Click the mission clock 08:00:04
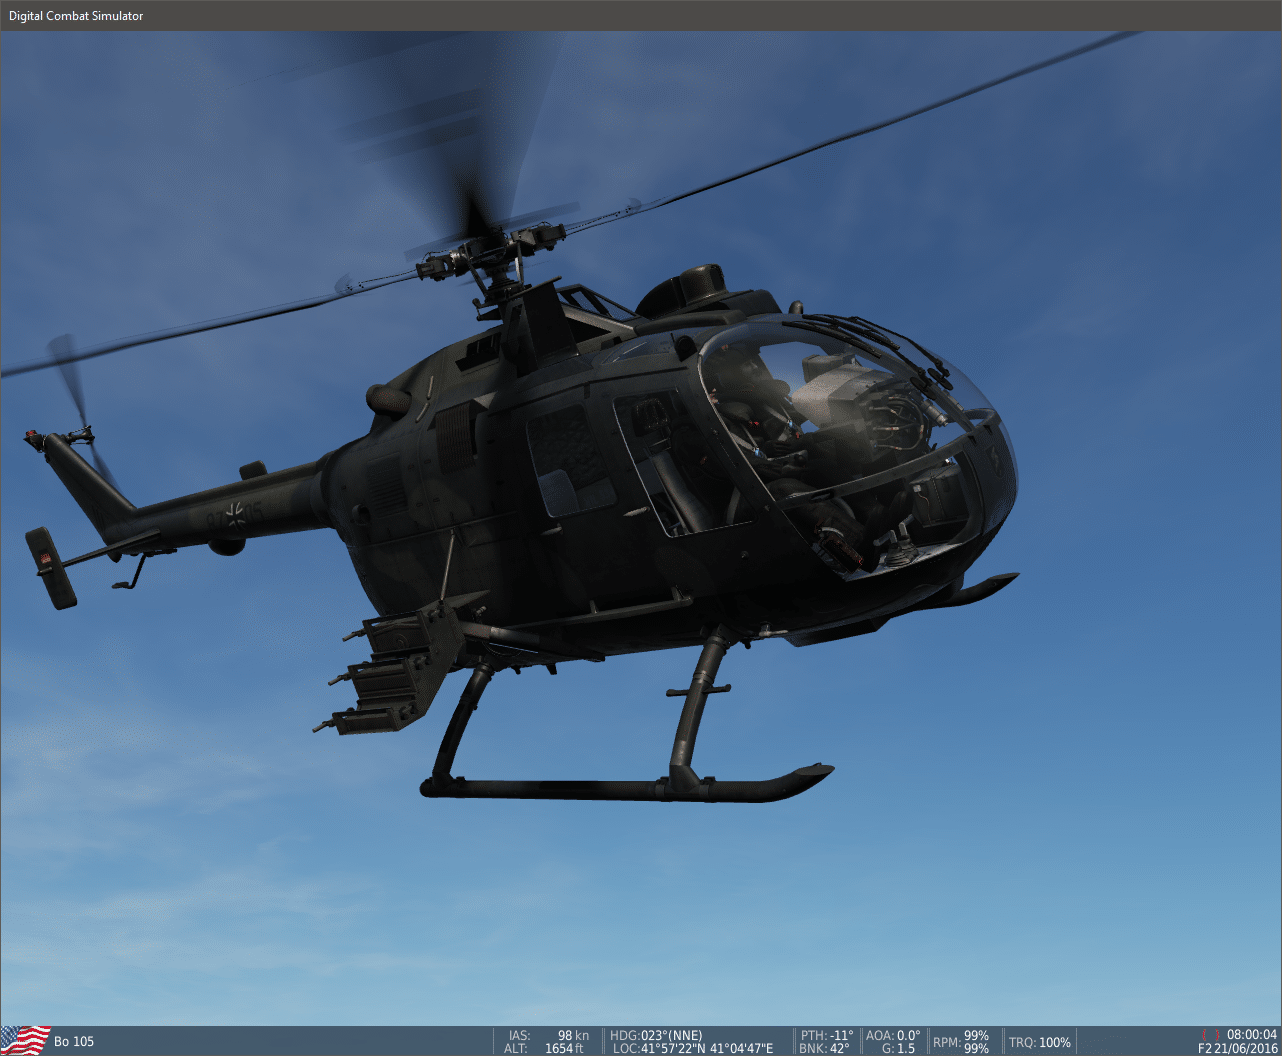Viewport: 1282px width, 1056px height. coord(1252,1034)
